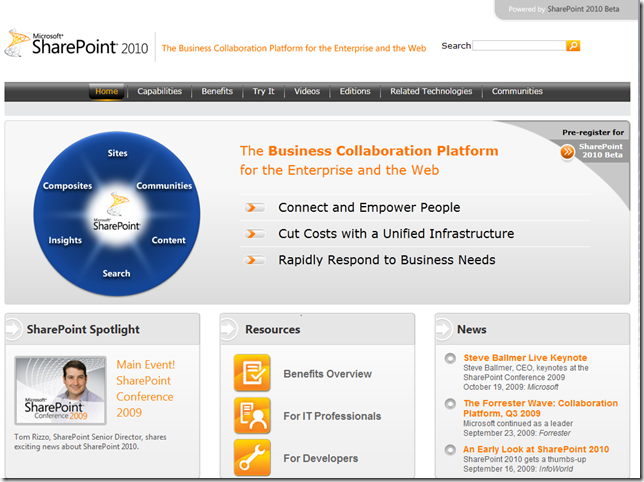Follow the SharePoint 2010 Beta pre-register link

coord(601,151)
